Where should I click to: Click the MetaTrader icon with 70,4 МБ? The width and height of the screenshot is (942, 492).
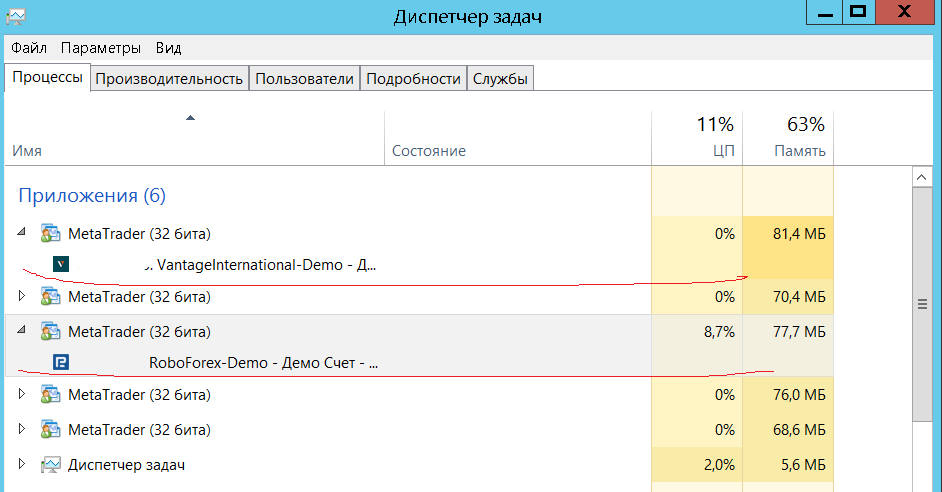coord(50,297)
